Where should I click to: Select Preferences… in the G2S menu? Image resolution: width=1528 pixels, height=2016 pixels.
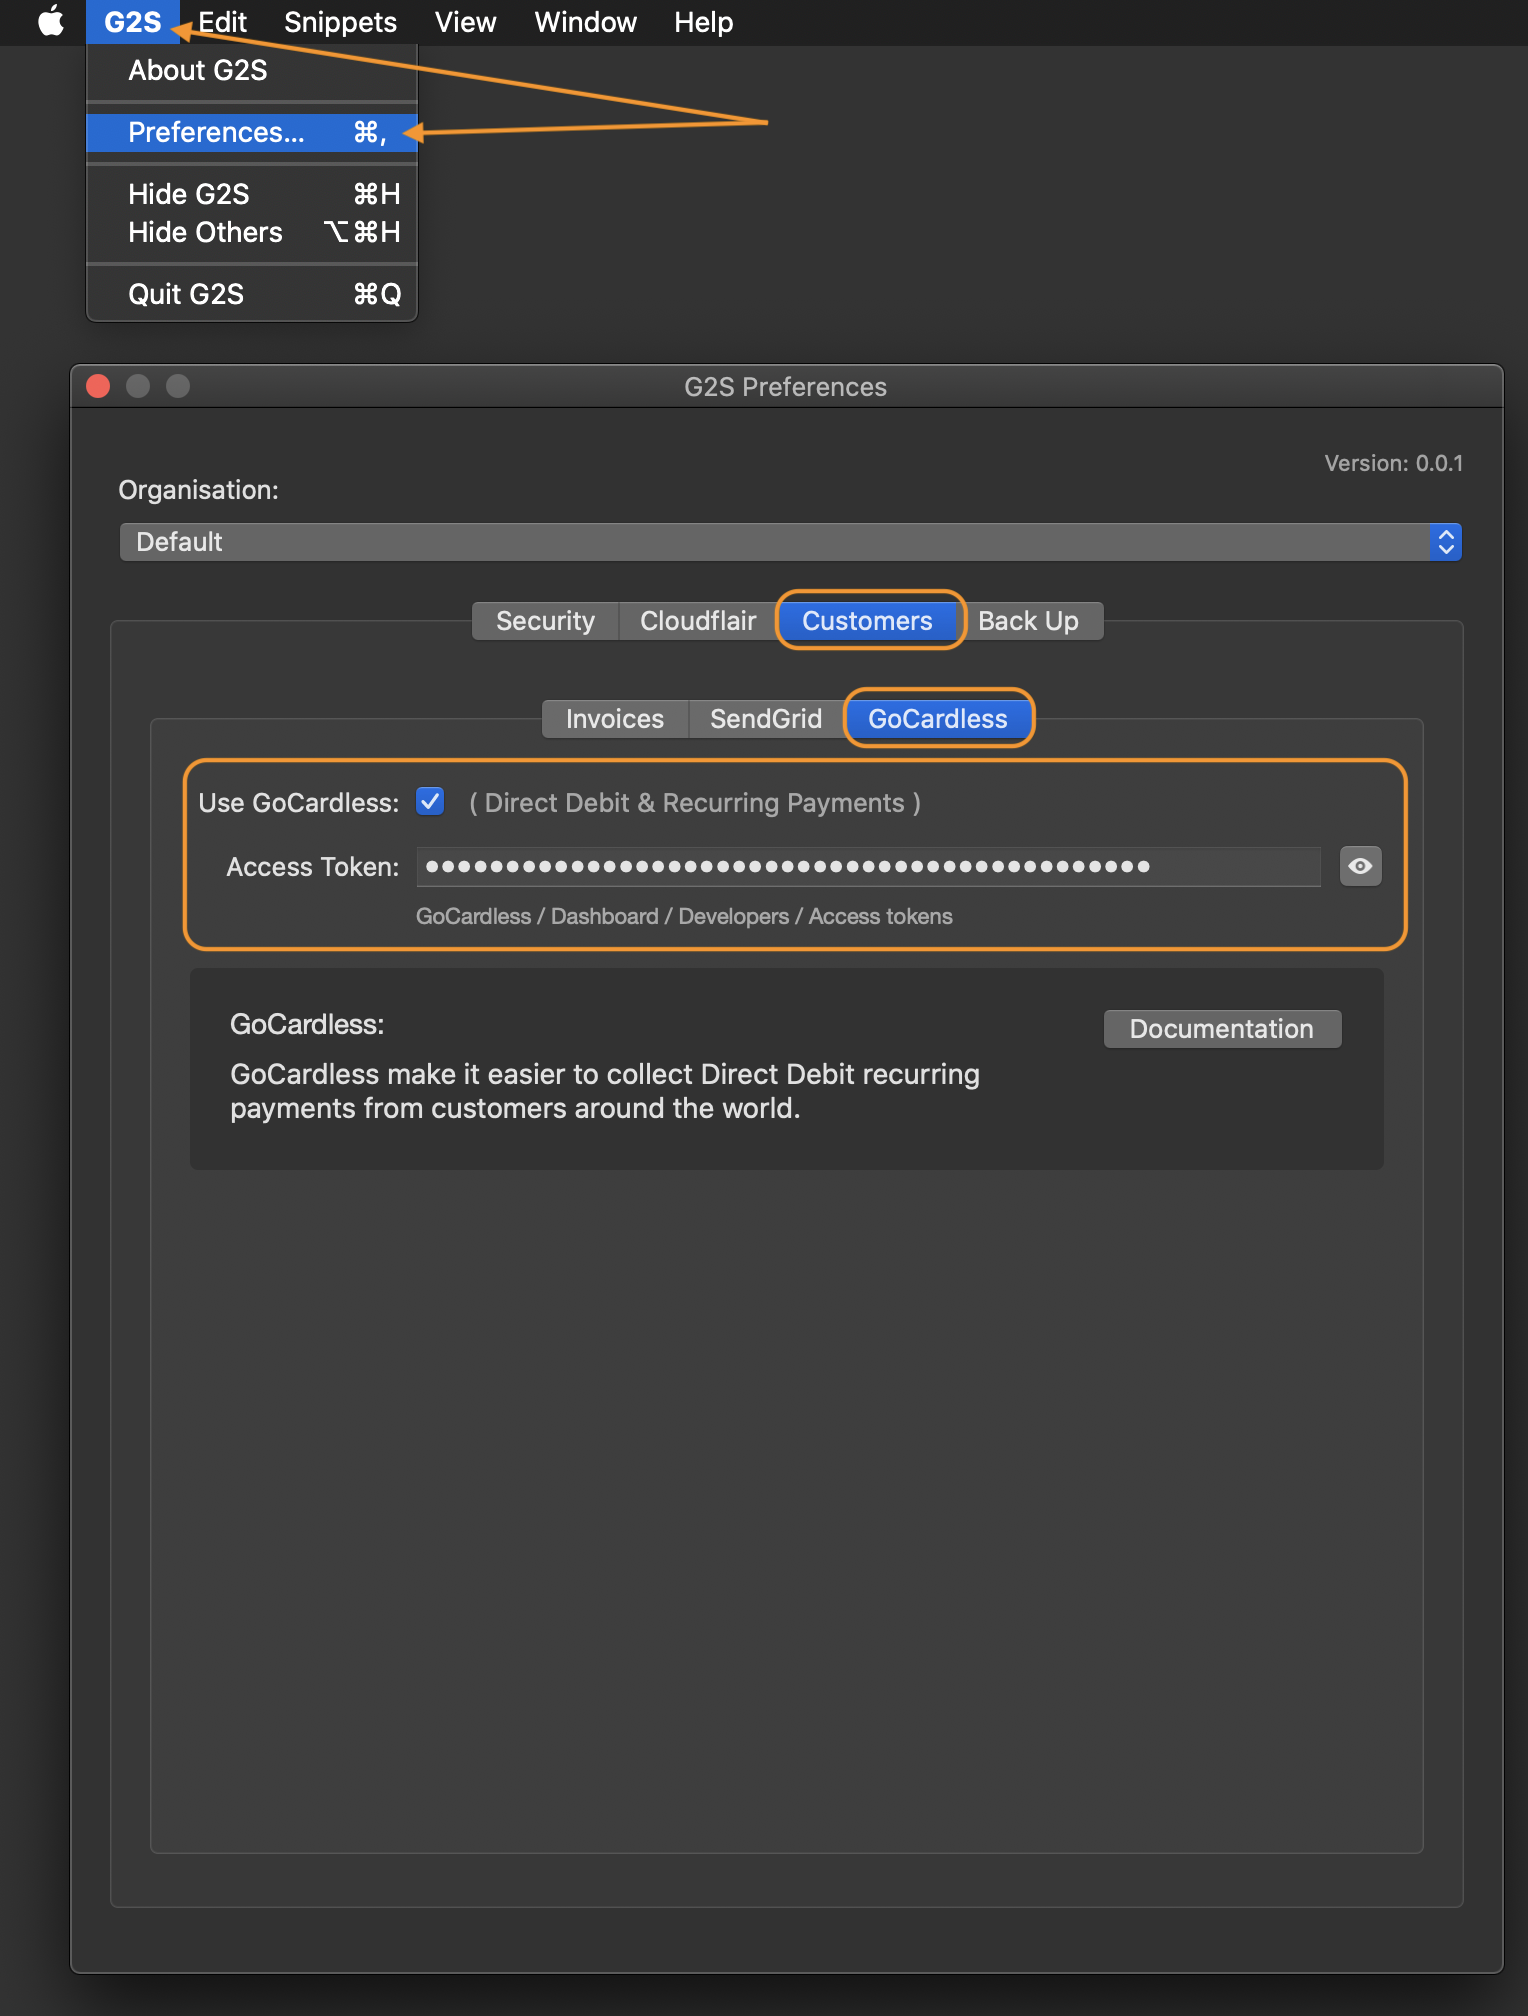pos(252,132)
